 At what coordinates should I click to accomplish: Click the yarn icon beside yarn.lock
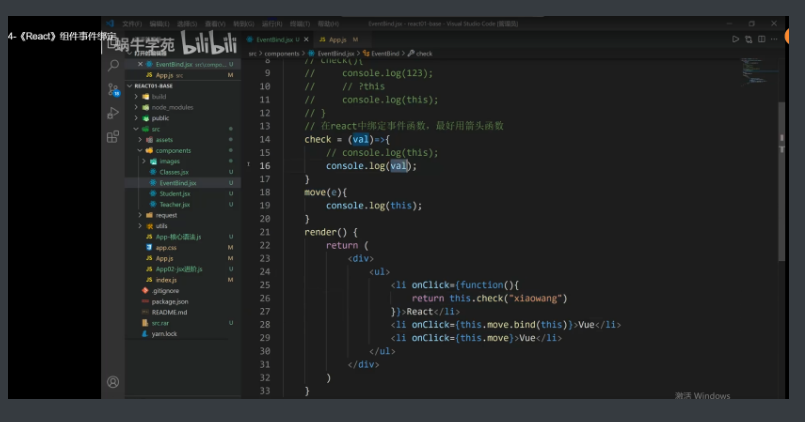[x=145, y=334]
